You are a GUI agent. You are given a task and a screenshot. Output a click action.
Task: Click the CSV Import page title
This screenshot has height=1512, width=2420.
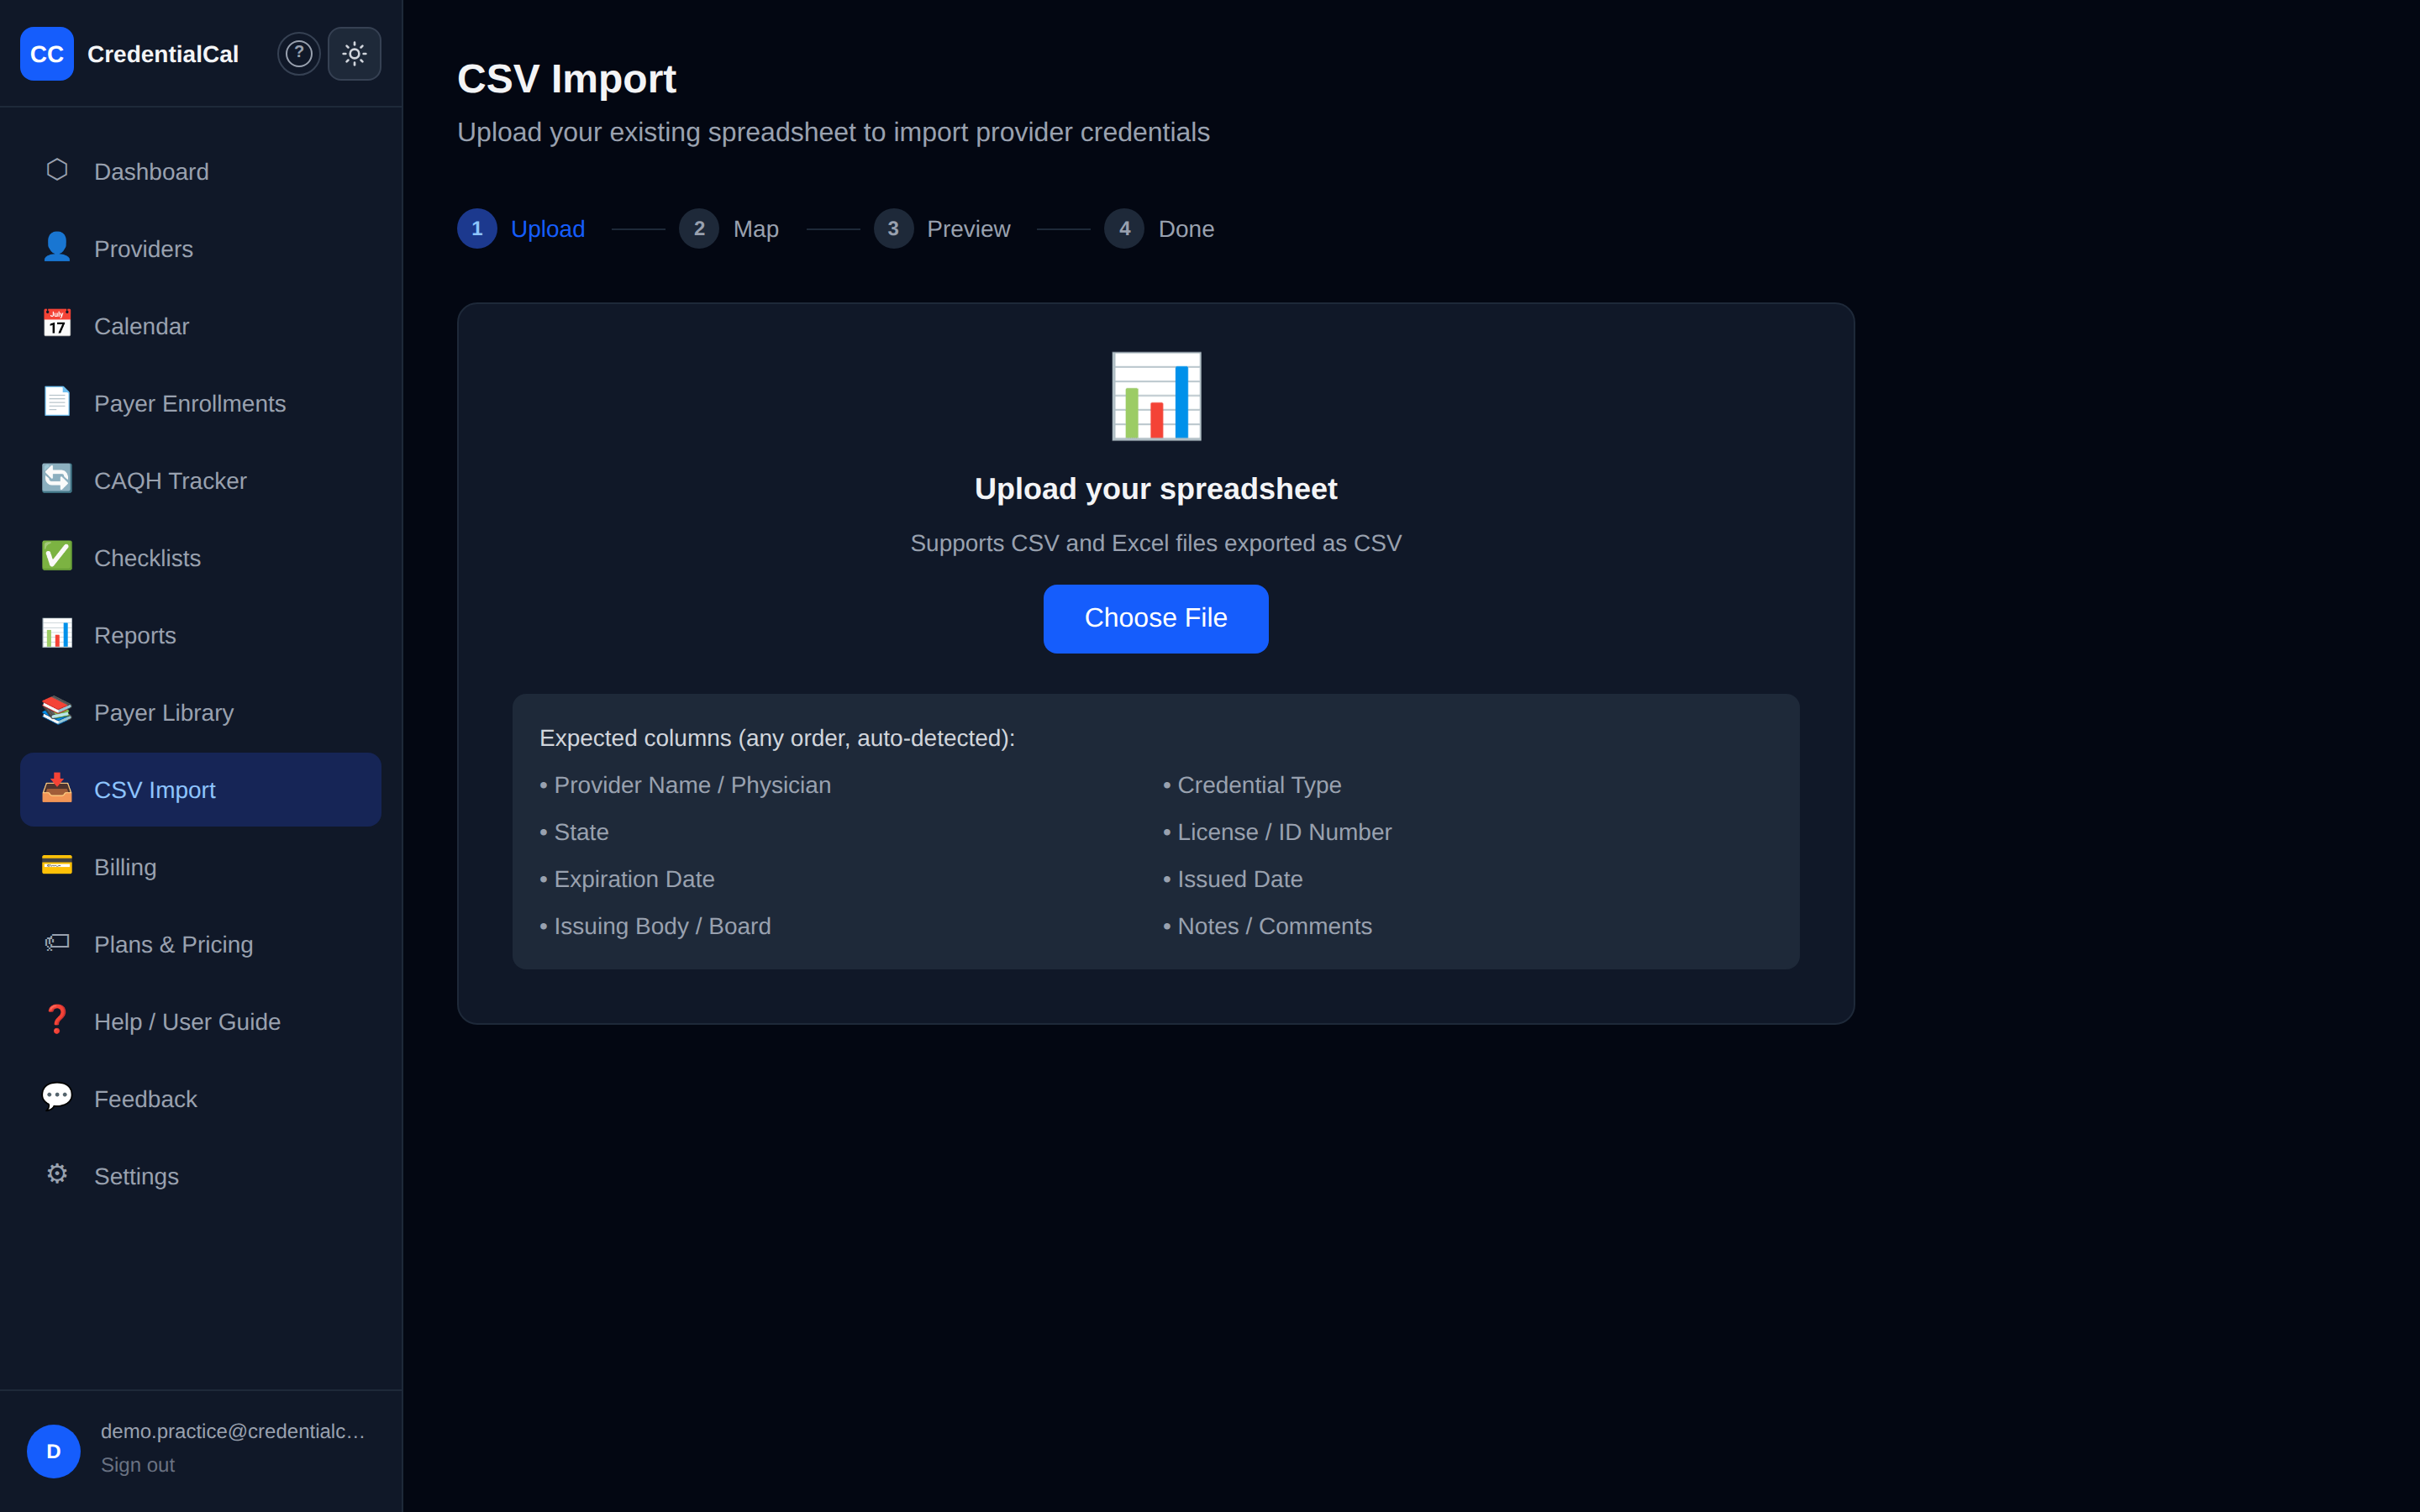567,79
